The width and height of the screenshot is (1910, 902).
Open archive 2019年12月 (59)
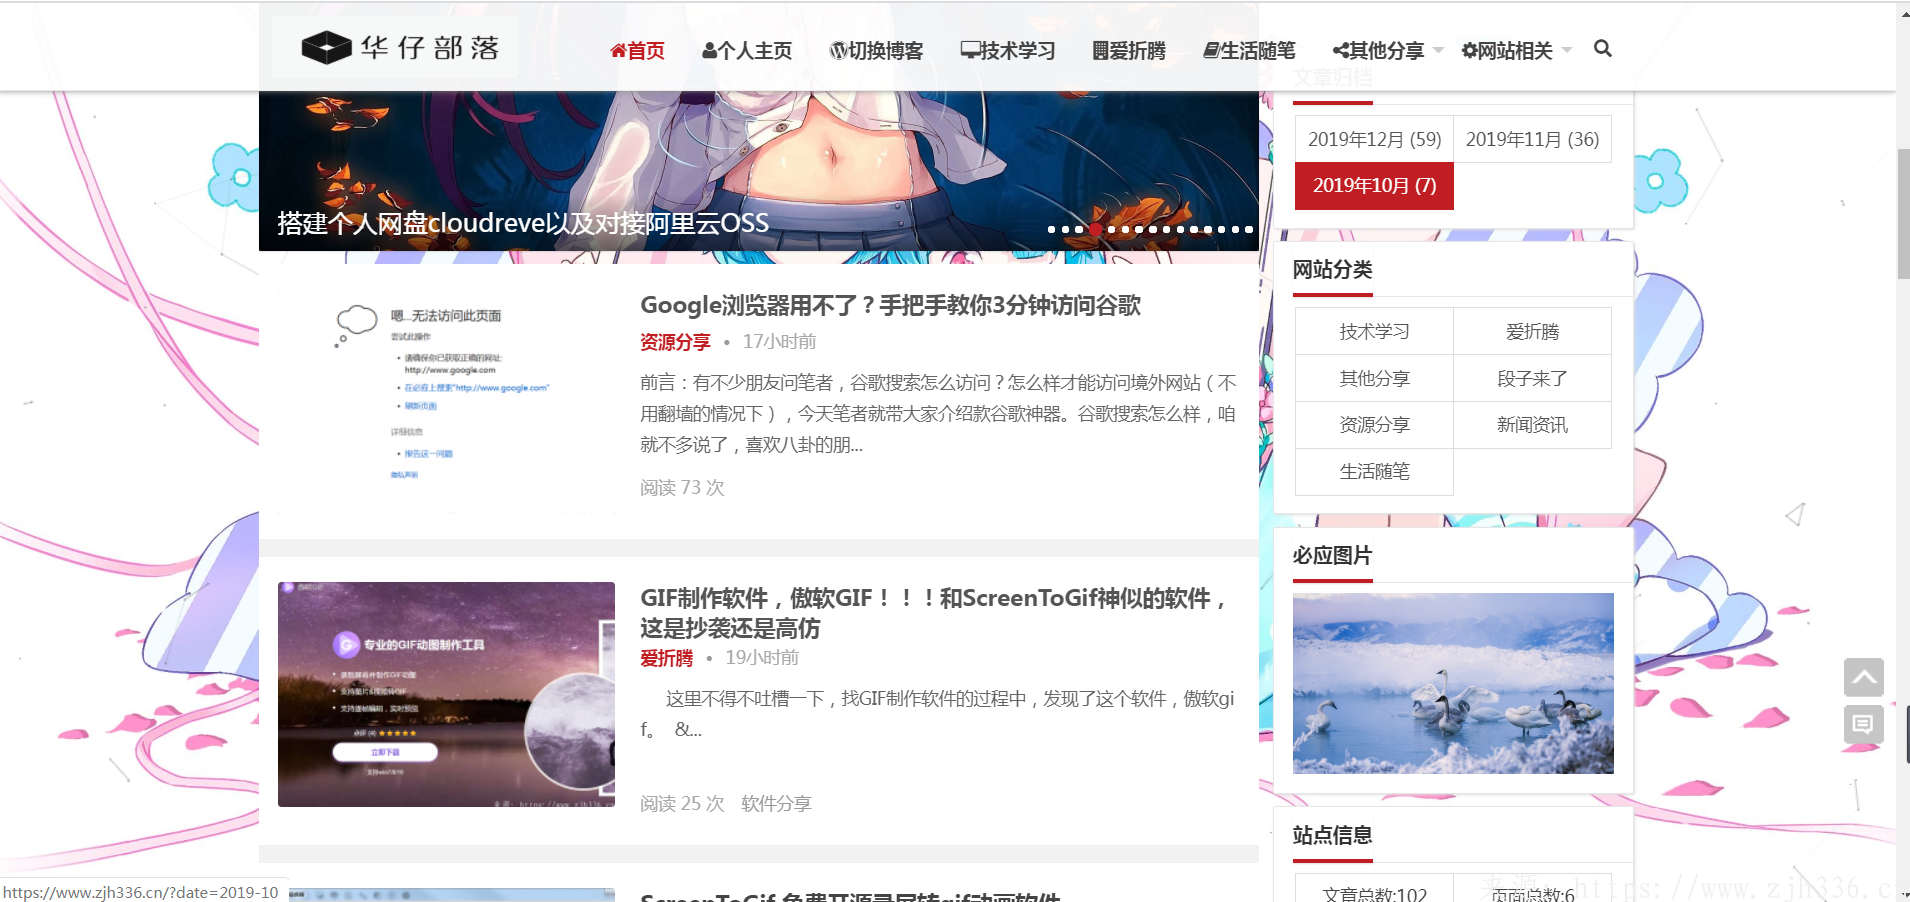pyautogui.click(x=1374, y=139)
